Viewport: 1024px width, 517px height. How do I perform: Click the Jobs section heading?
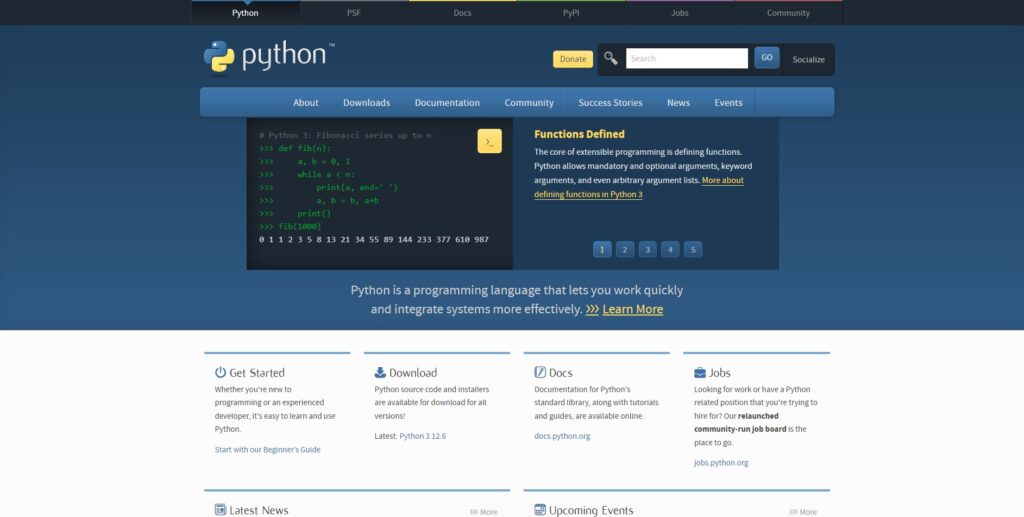(x=720, y=373)
